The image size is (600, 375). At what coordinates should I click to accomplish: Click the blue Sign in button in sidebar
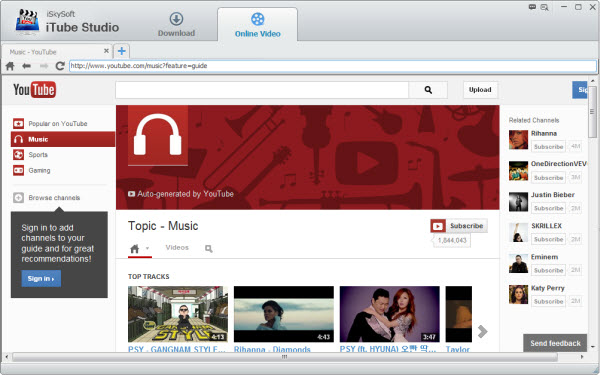(41, 279)
